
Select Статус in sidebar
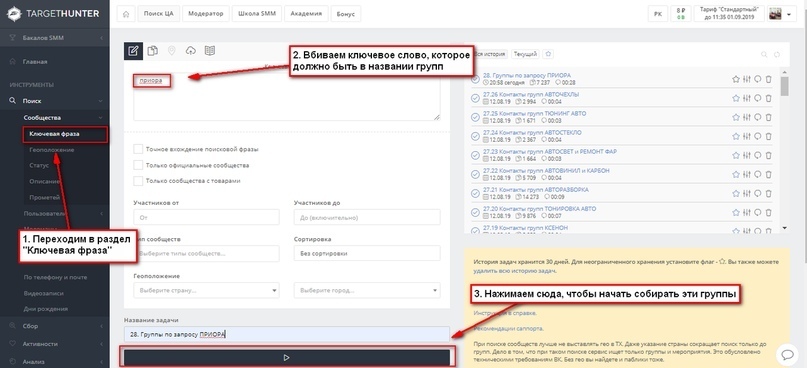click(x=39, y=166)
